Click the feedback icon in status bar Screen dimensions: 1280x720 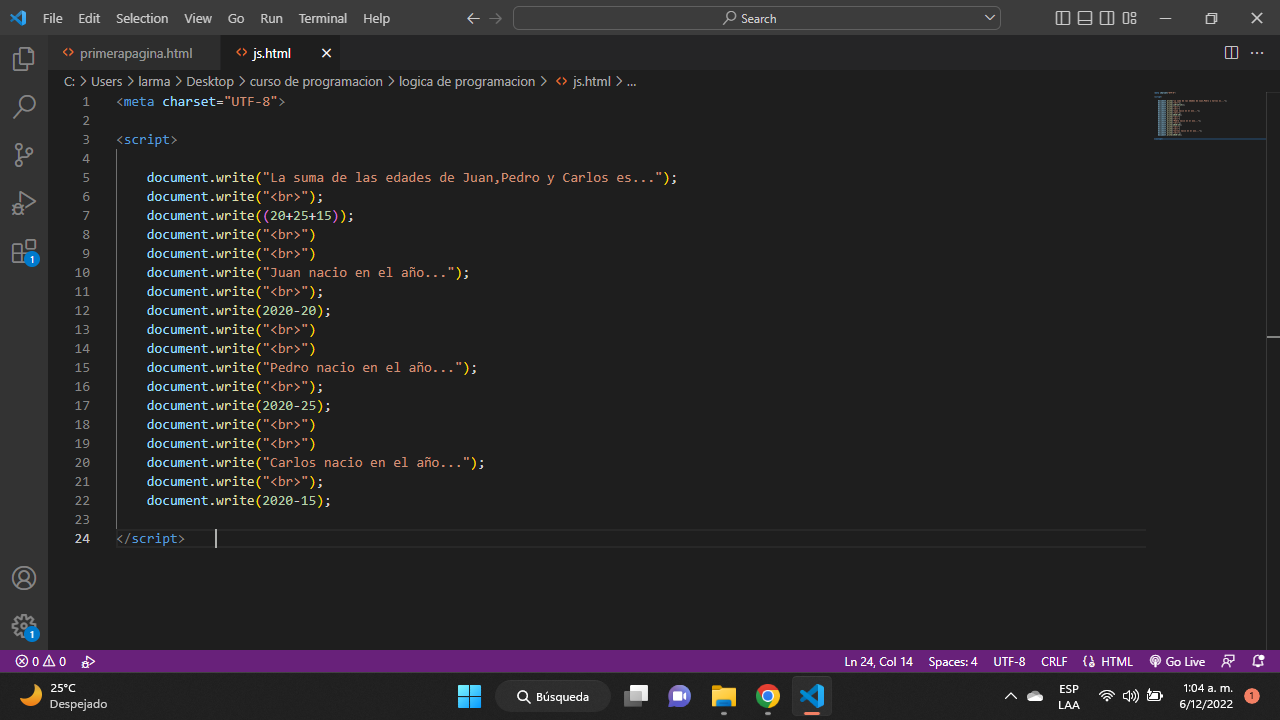[1228, 661]
